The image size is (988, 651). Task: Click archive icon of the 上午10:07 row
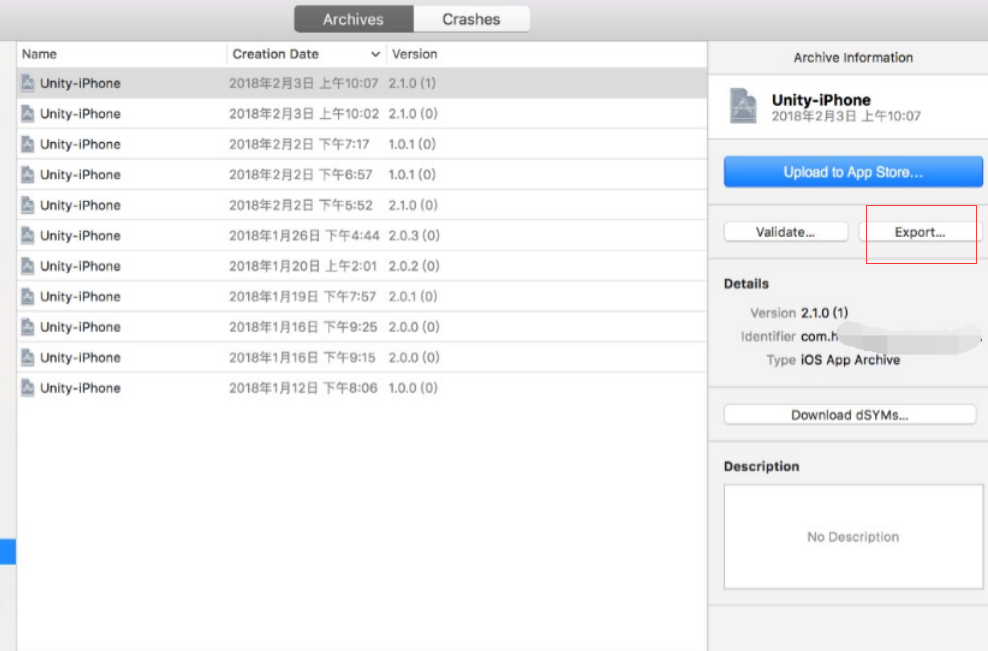(x=28, y=83)
